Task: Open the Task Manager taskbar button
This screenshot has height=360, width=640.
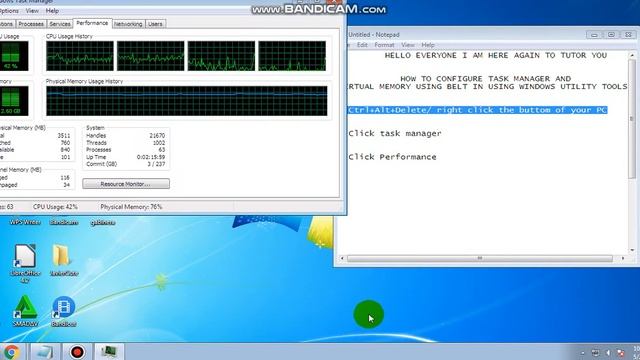Action: (x=109, y=352)
